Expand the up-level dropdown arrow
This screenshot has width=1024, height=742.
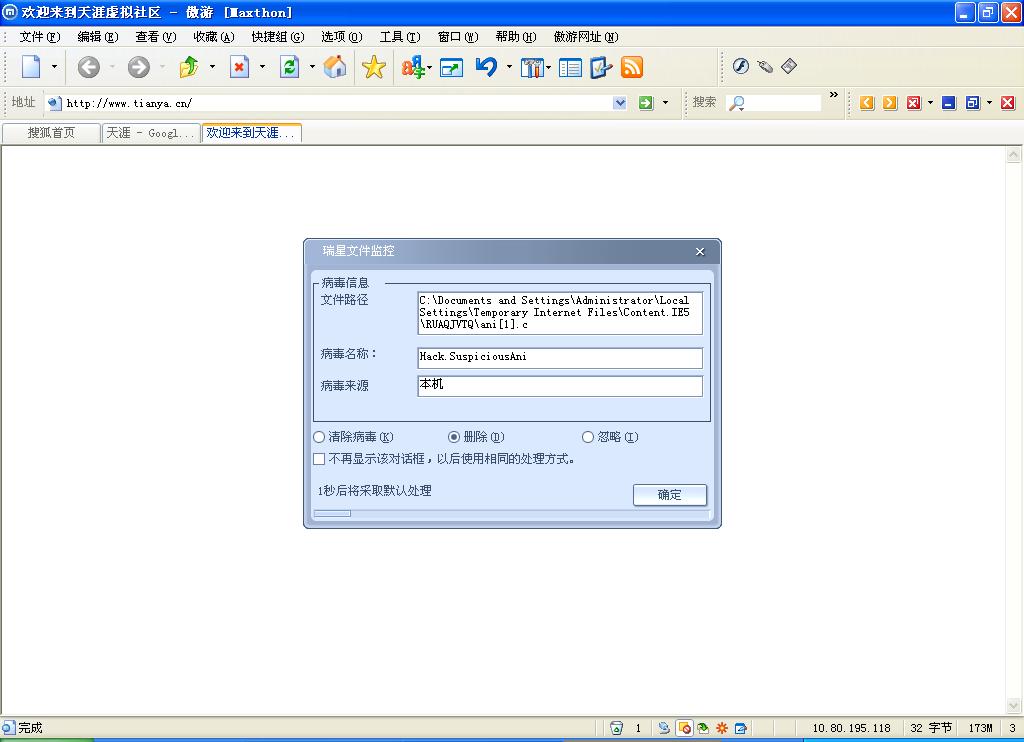click(212, 67)
